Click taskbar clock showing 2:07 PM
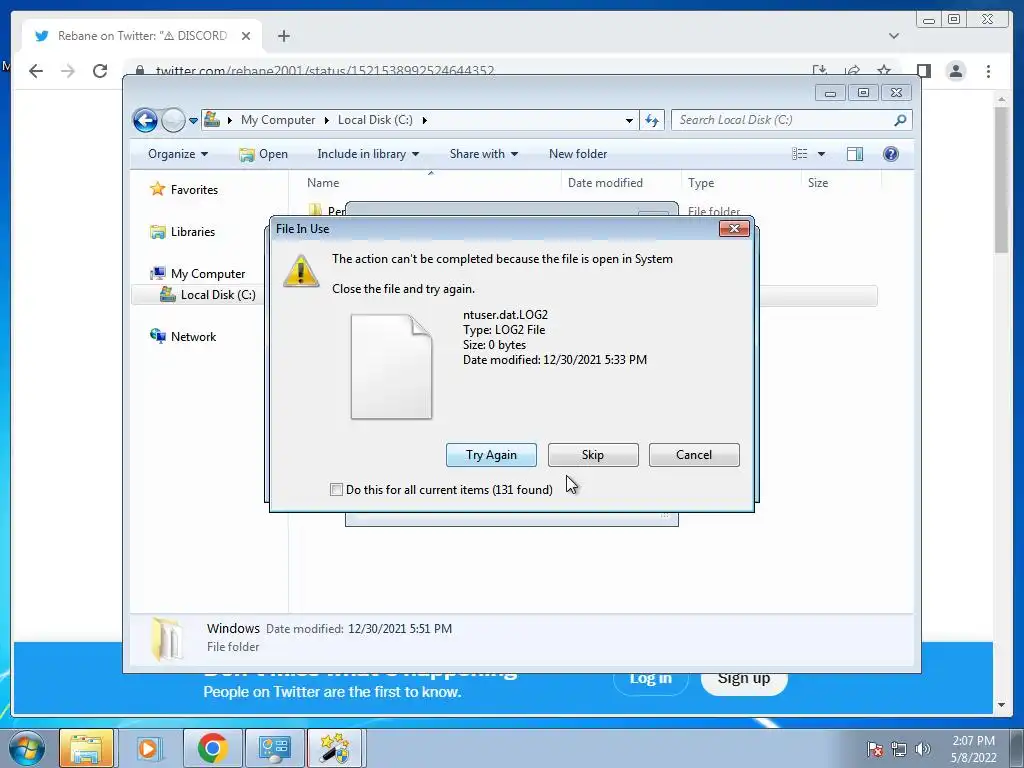 (973, 749)
